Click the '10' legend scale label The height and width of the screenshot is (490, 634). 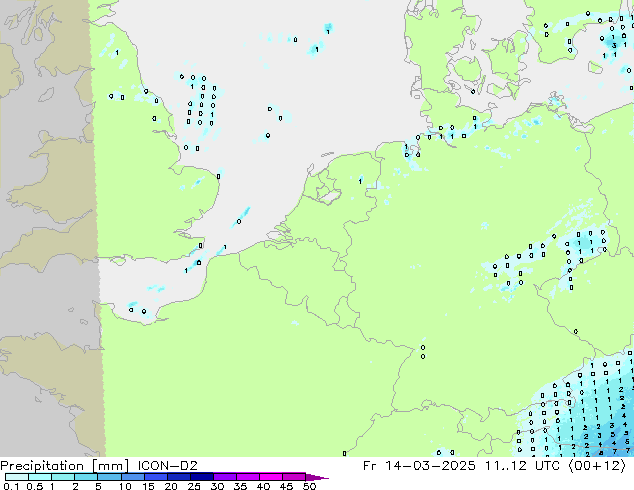pyautogui.click(x=125, y=486)
